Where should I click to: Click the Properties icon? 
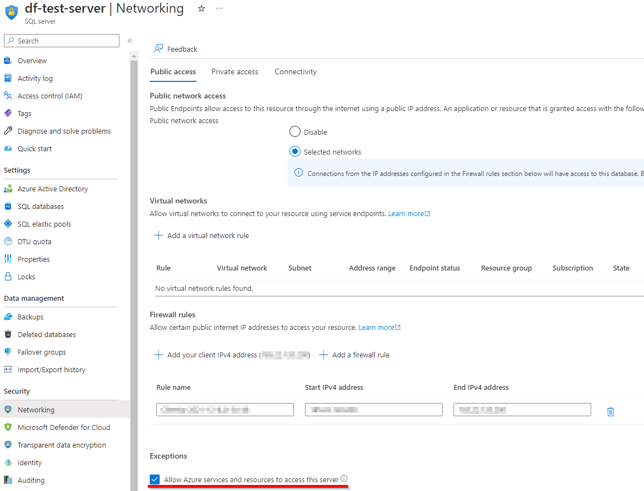(x=8, y=259)
